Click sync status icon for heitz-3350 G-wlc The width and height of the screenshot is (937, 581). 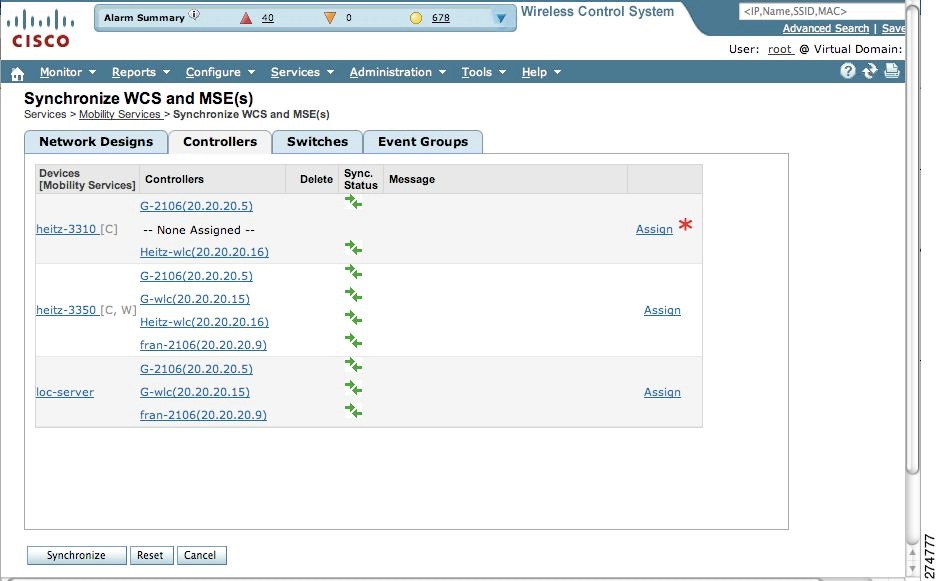tap(353, 296)
